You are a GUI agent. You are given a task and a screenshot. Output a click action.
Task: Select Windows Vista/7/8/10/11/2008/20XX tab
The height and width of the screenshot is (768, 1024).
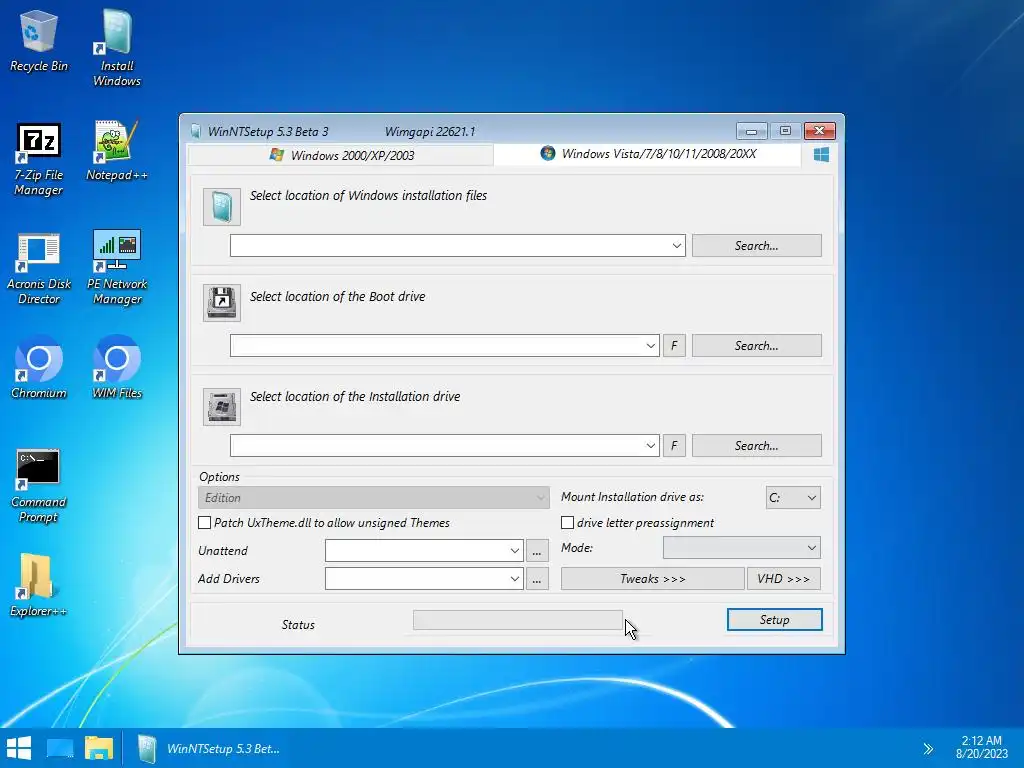pyautogui.click(x=648, y=154)
